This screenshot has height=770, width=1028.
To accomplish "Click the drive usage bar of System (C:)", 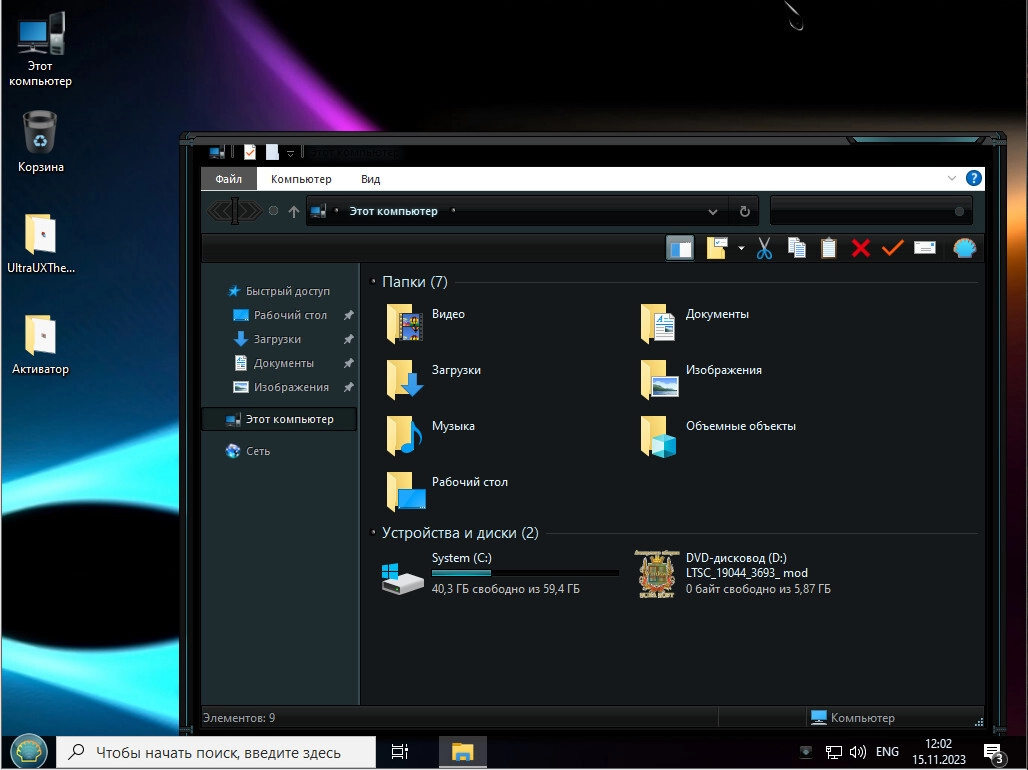I will tap(525, 572).
